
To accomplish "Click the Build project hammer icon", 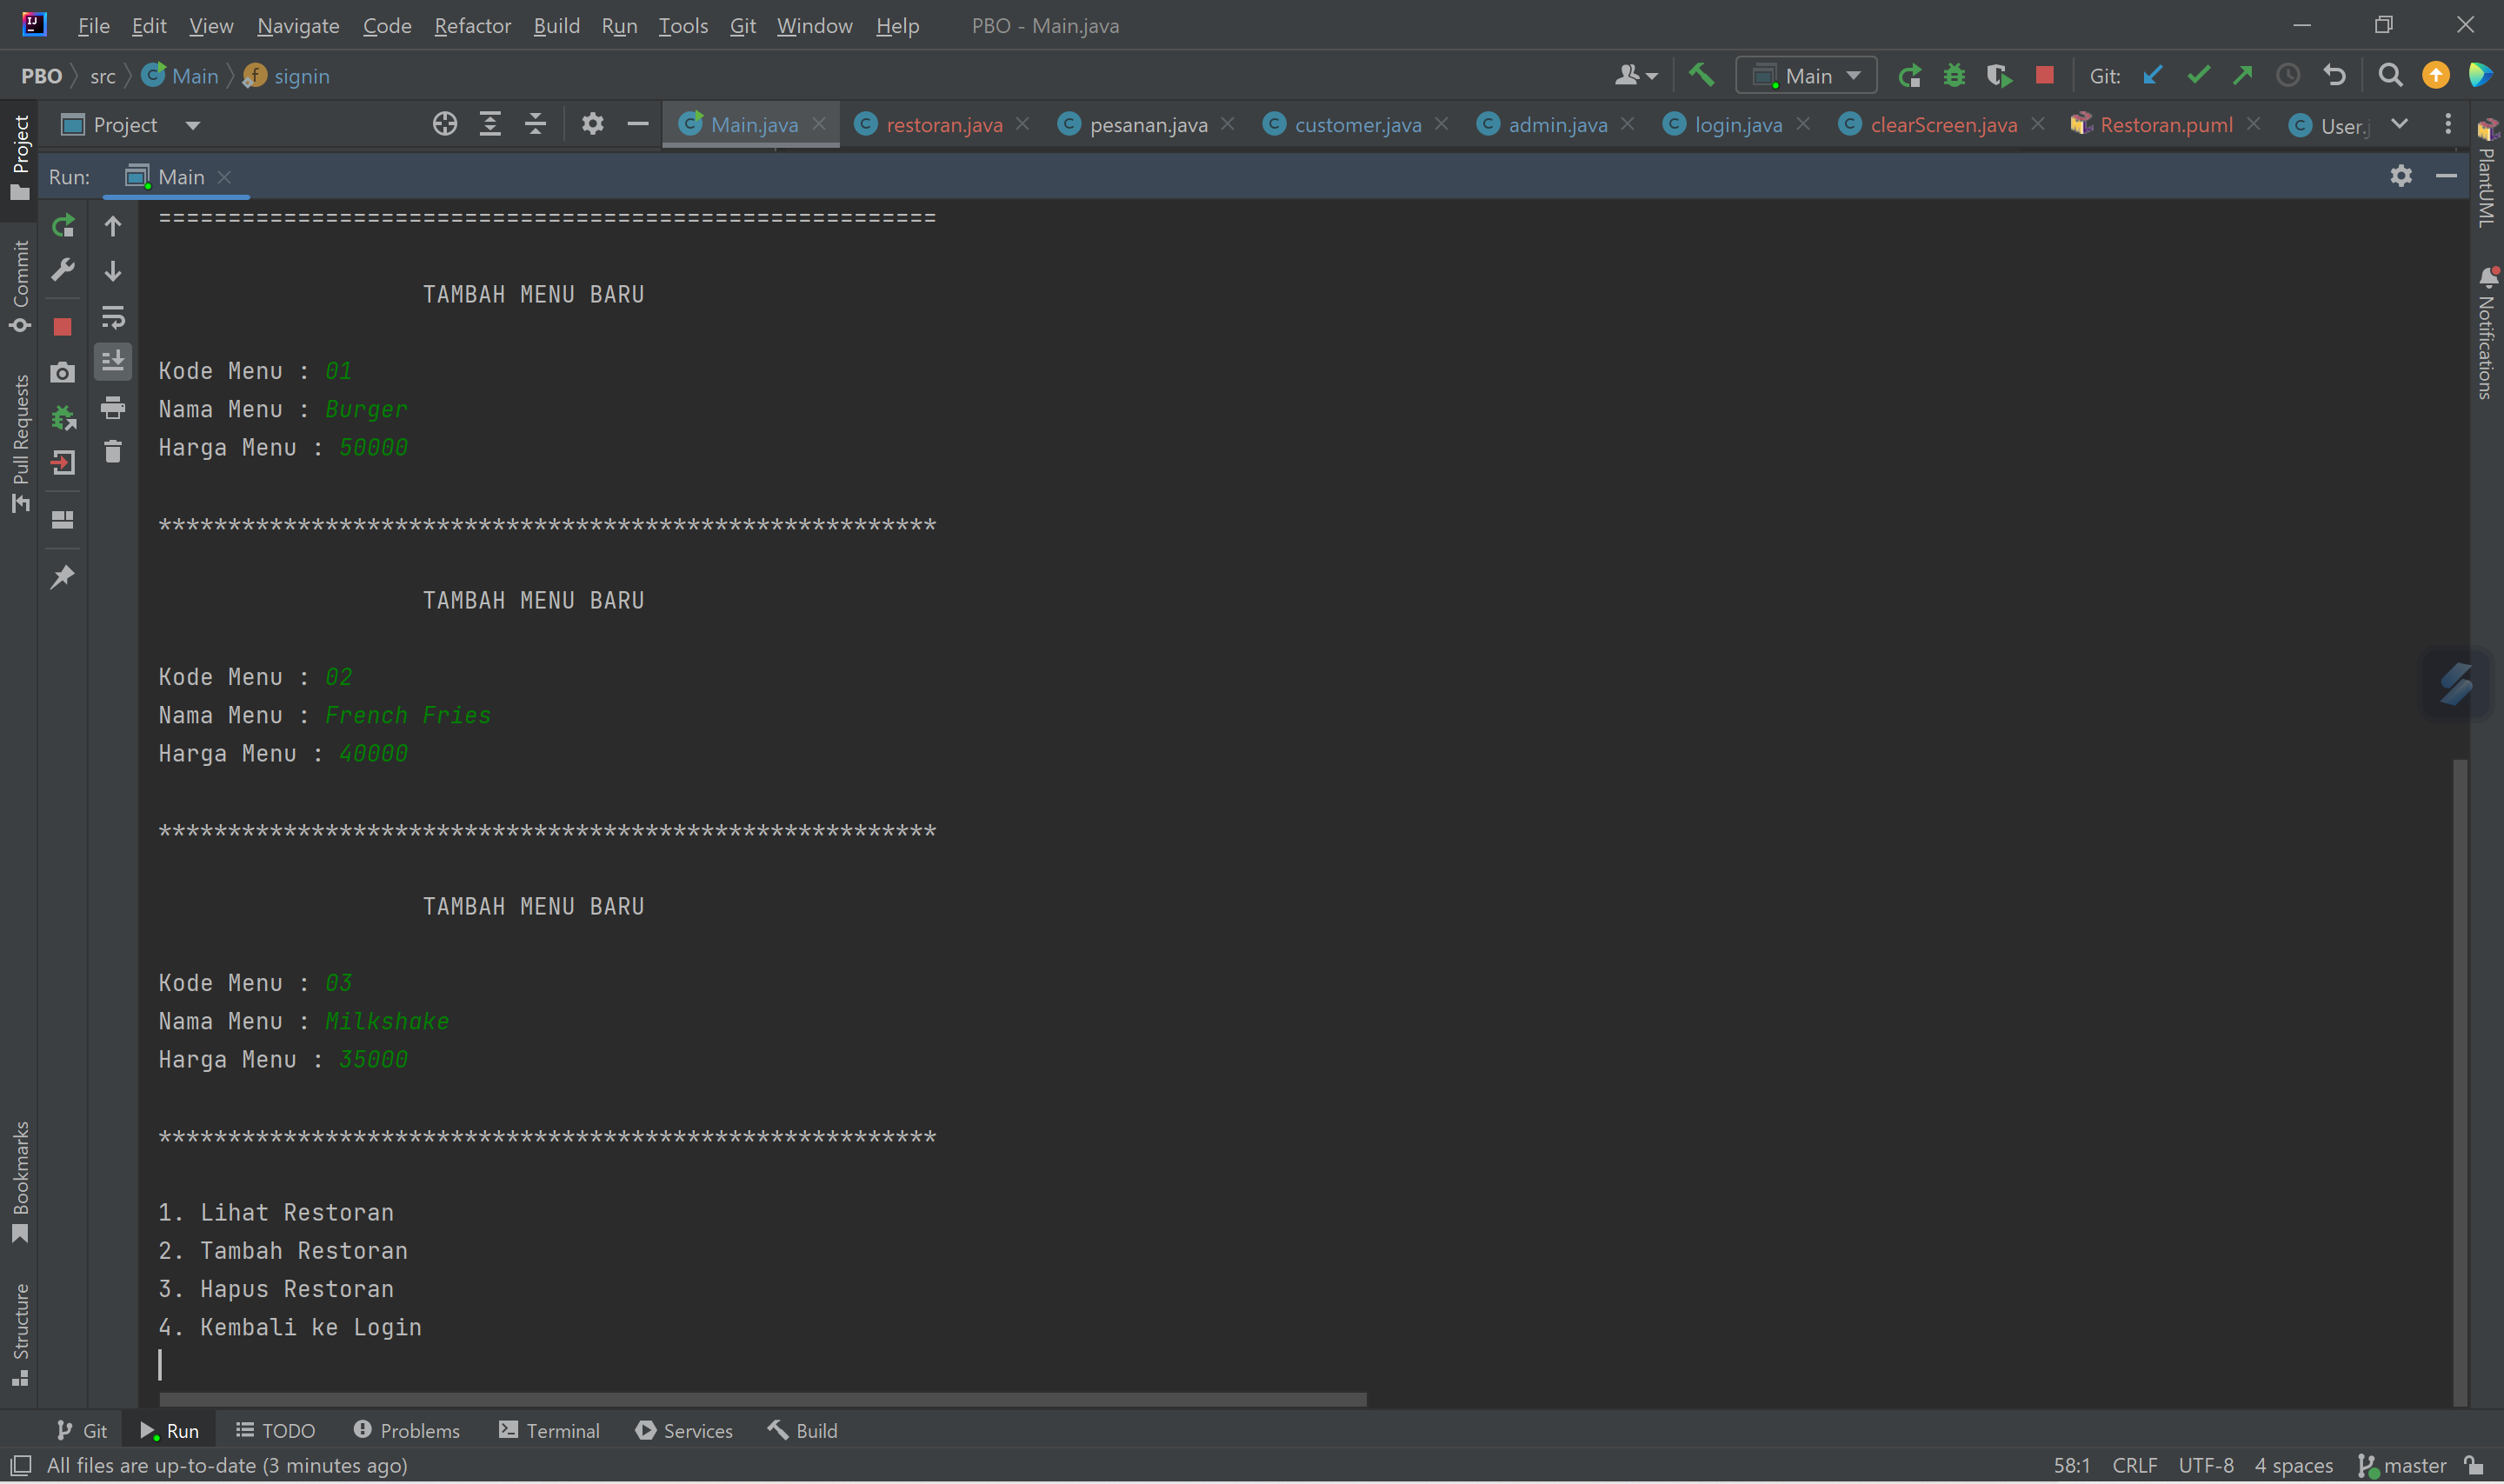I will 1701,75.
